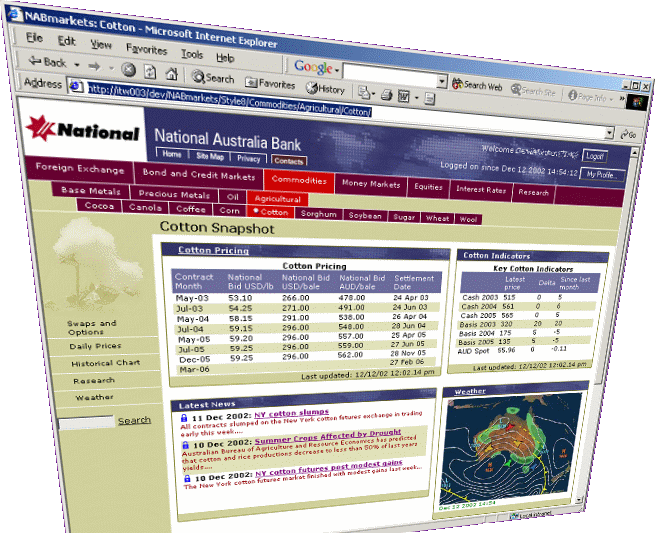The image size is (655, 533).
Task: Expand the address bar dropdown arrow
Action: point(610,133)
